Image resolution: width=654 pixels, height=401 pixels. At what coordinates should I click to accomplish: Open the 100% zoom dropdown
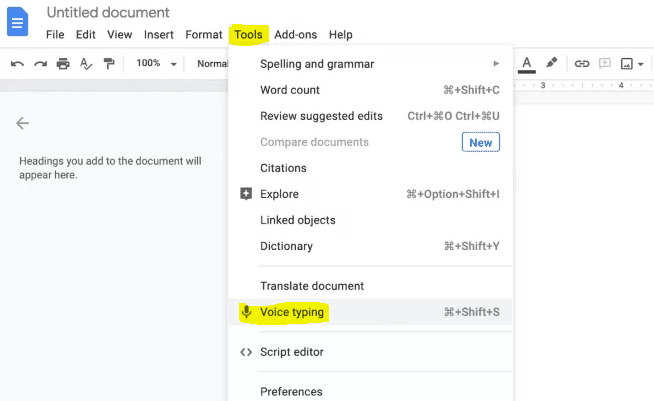[x=156, y=63]
